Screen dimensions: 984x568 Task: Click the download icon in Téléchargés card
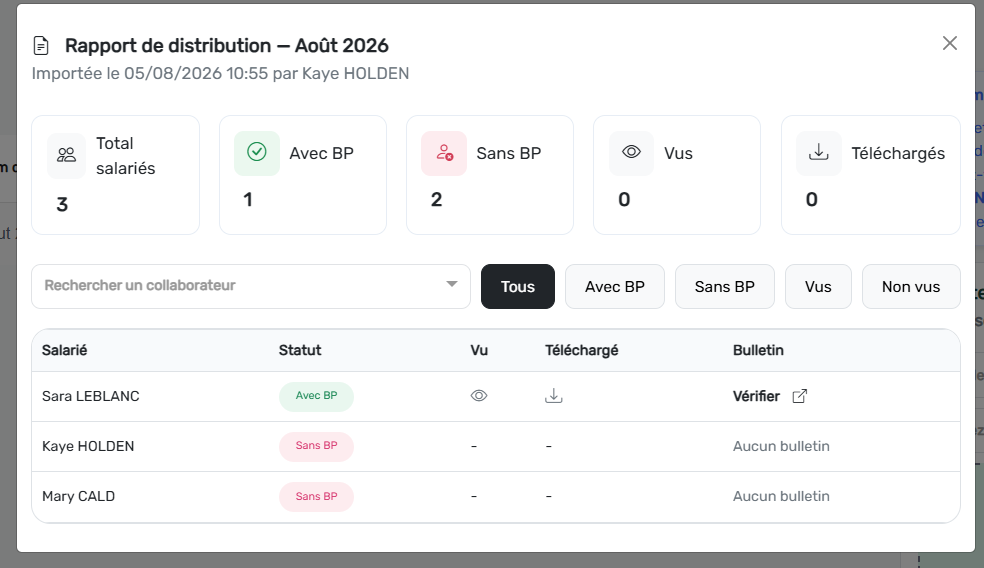tap(818, 152)
